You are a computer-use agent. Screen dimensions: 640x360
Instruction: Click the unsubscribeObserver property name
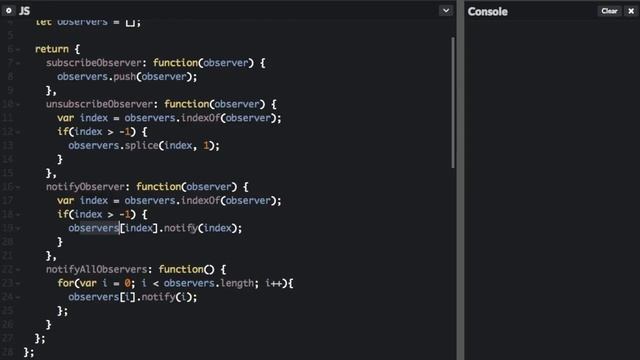click(99, 104)
